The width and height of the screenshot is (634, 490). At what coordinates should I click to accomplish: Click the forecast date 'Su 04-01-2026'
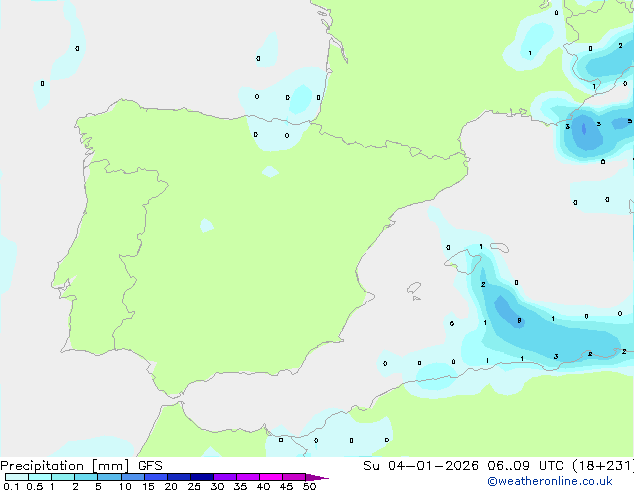(421, 466)
